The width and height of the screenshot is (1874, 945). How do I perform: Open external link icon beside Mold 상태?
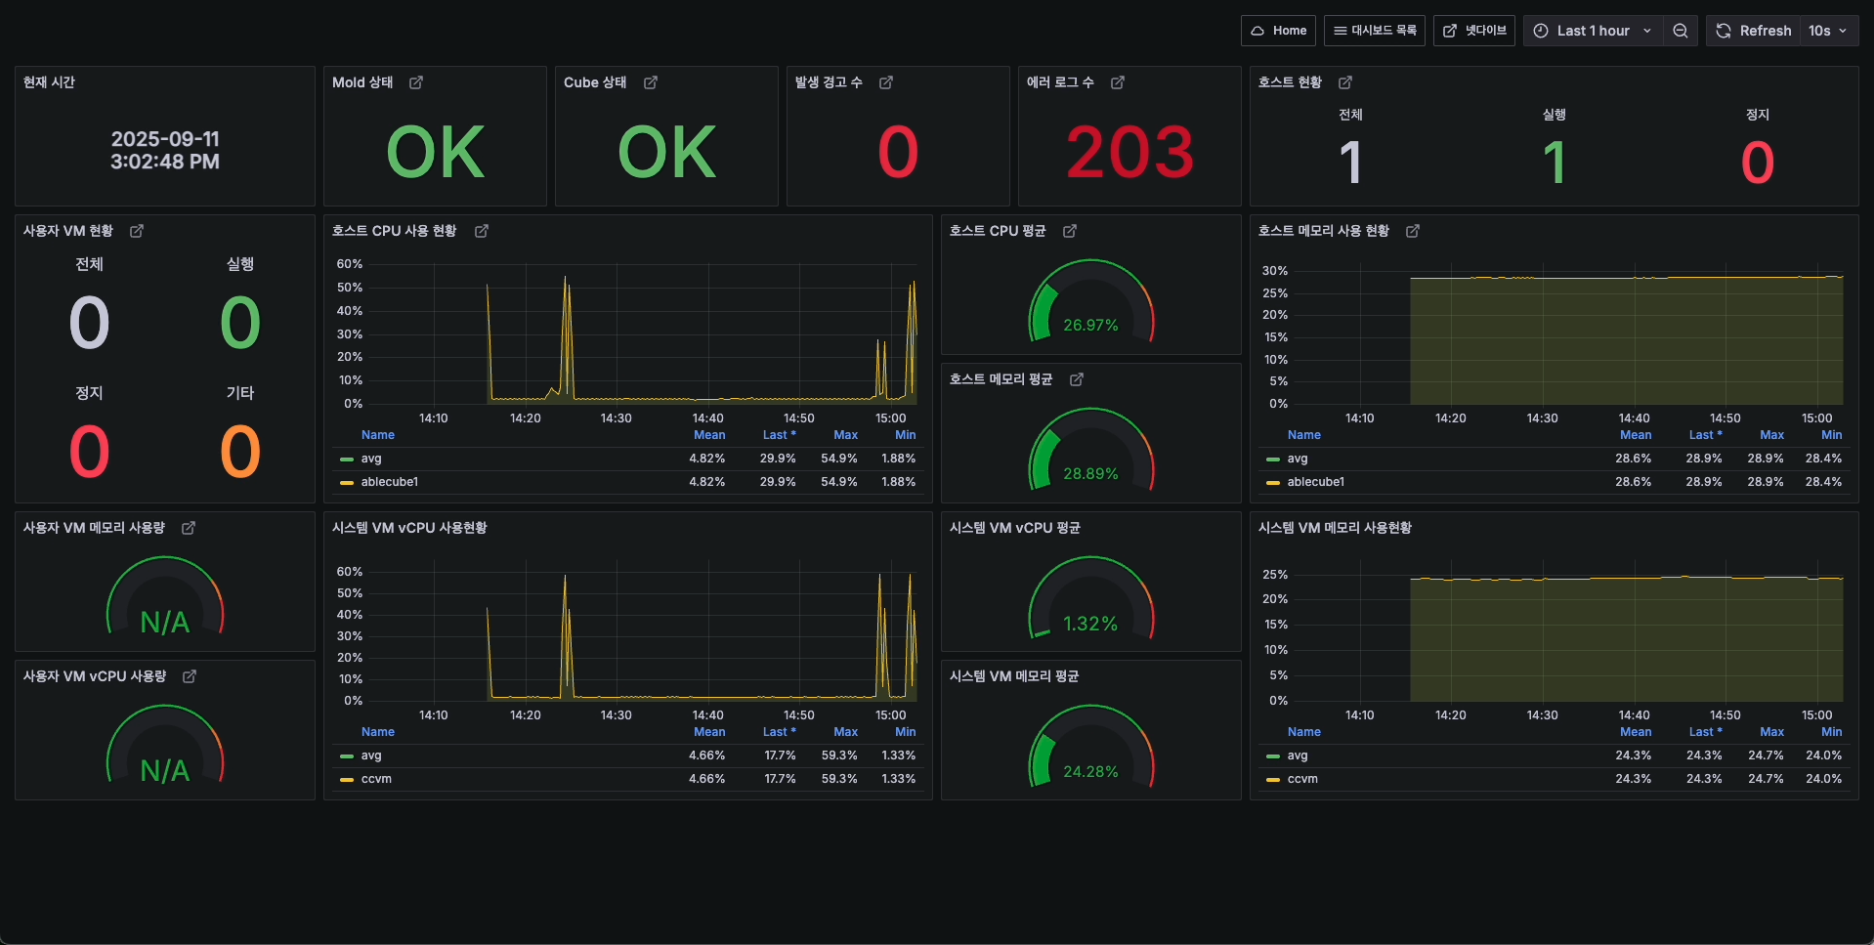(416, 83)
